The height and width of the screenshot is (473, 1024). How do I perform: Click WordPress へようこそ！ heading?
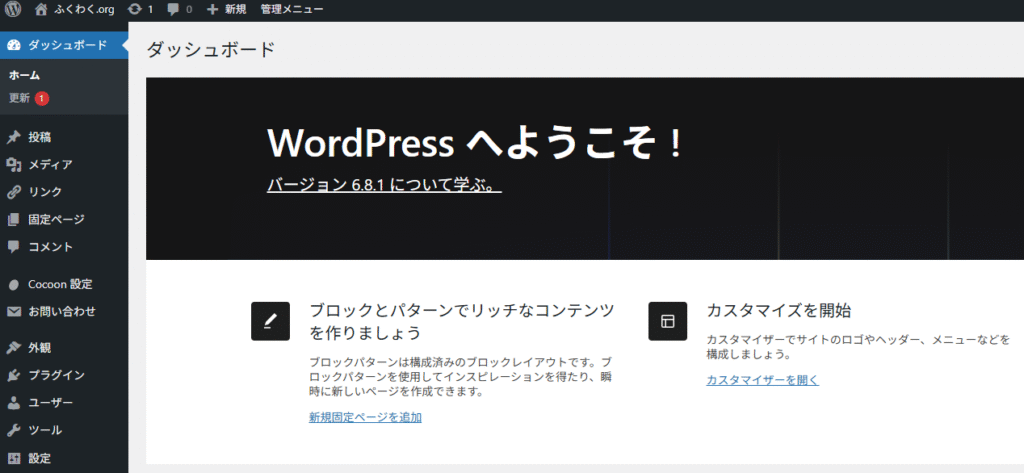(x=475, y=143)
